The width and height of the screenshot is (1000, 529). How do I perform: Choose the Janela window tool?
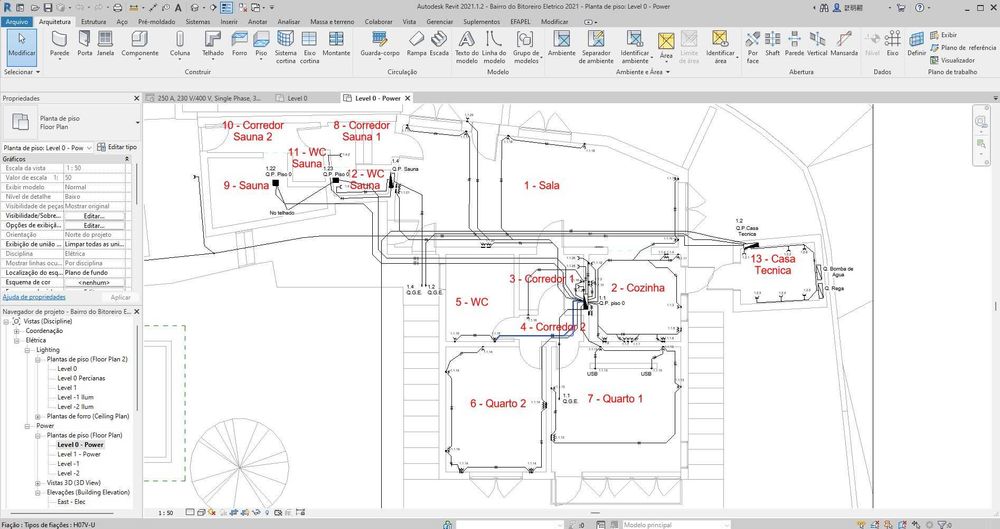(106, 43)
